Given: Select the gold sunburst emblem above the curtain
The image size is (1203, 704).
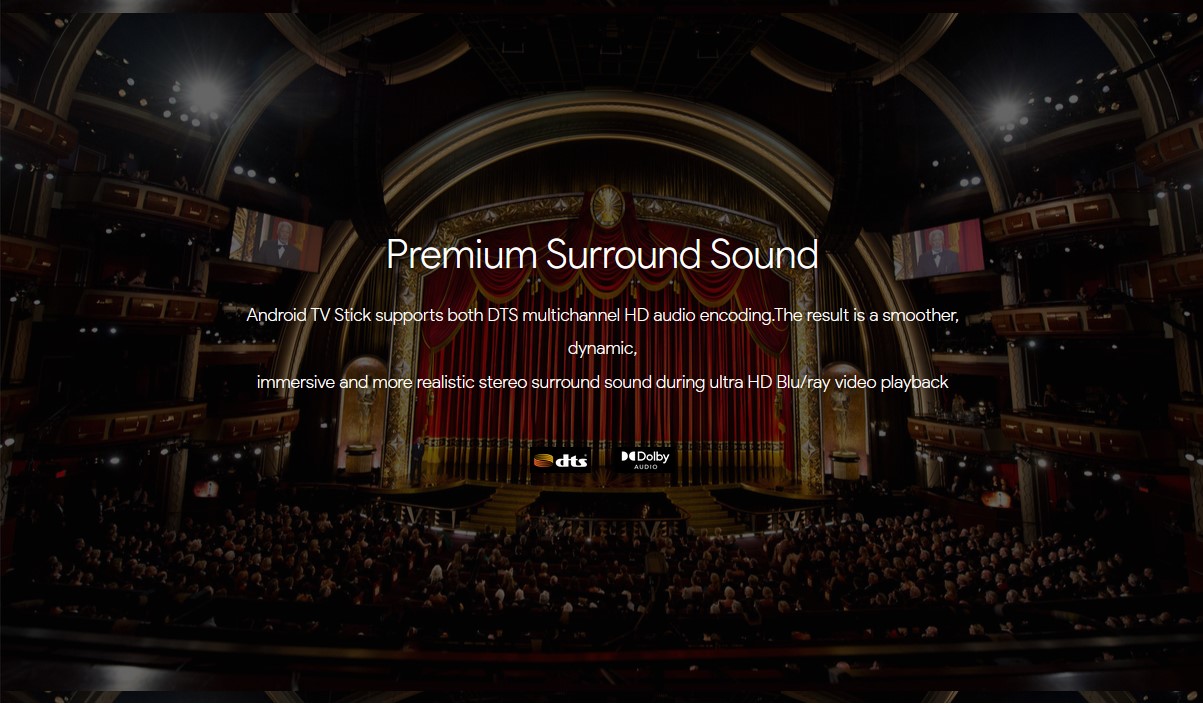Looking at the screenshot, I should 606,205.
